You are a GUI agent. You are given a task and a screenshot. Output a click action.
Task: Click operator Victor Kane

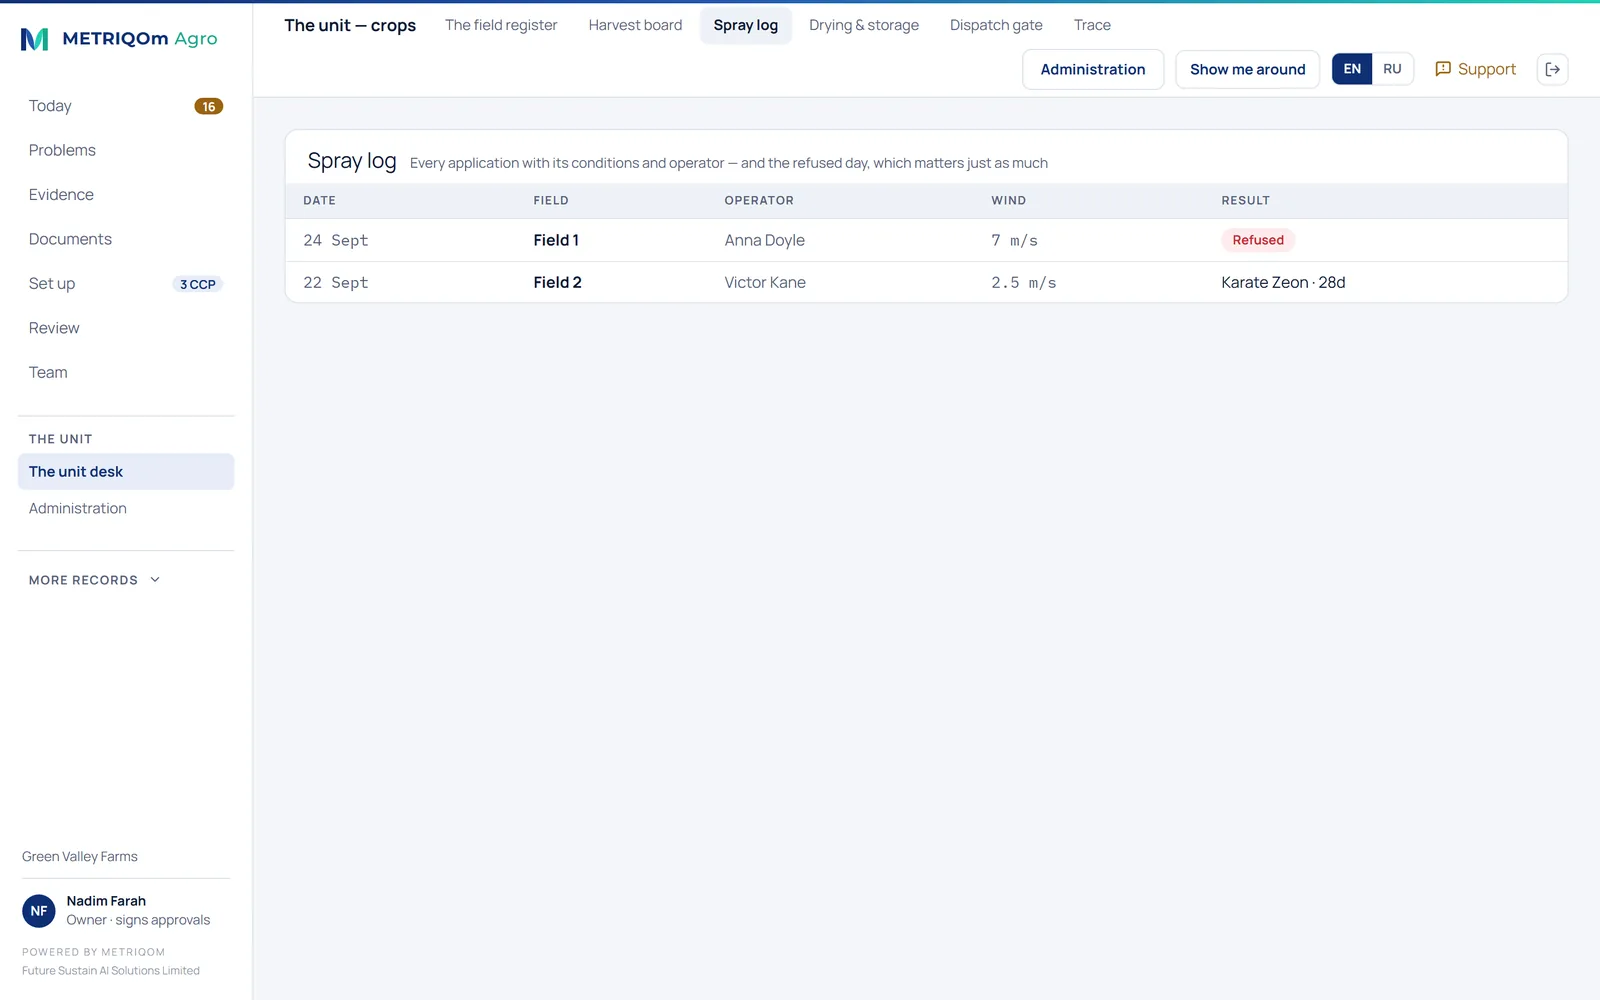pos(765,283)
